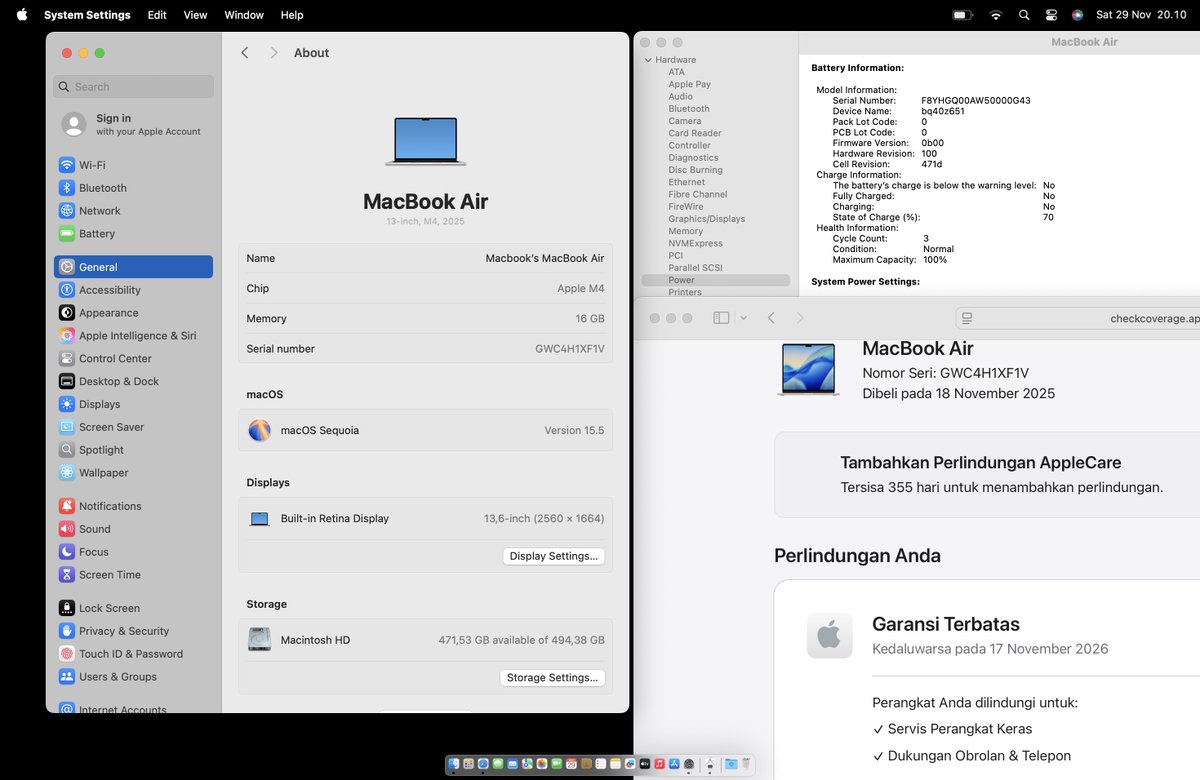Select Desktop & Dock in sidebar
This screenshot has height=780, width=1200.
coord(133,381)
